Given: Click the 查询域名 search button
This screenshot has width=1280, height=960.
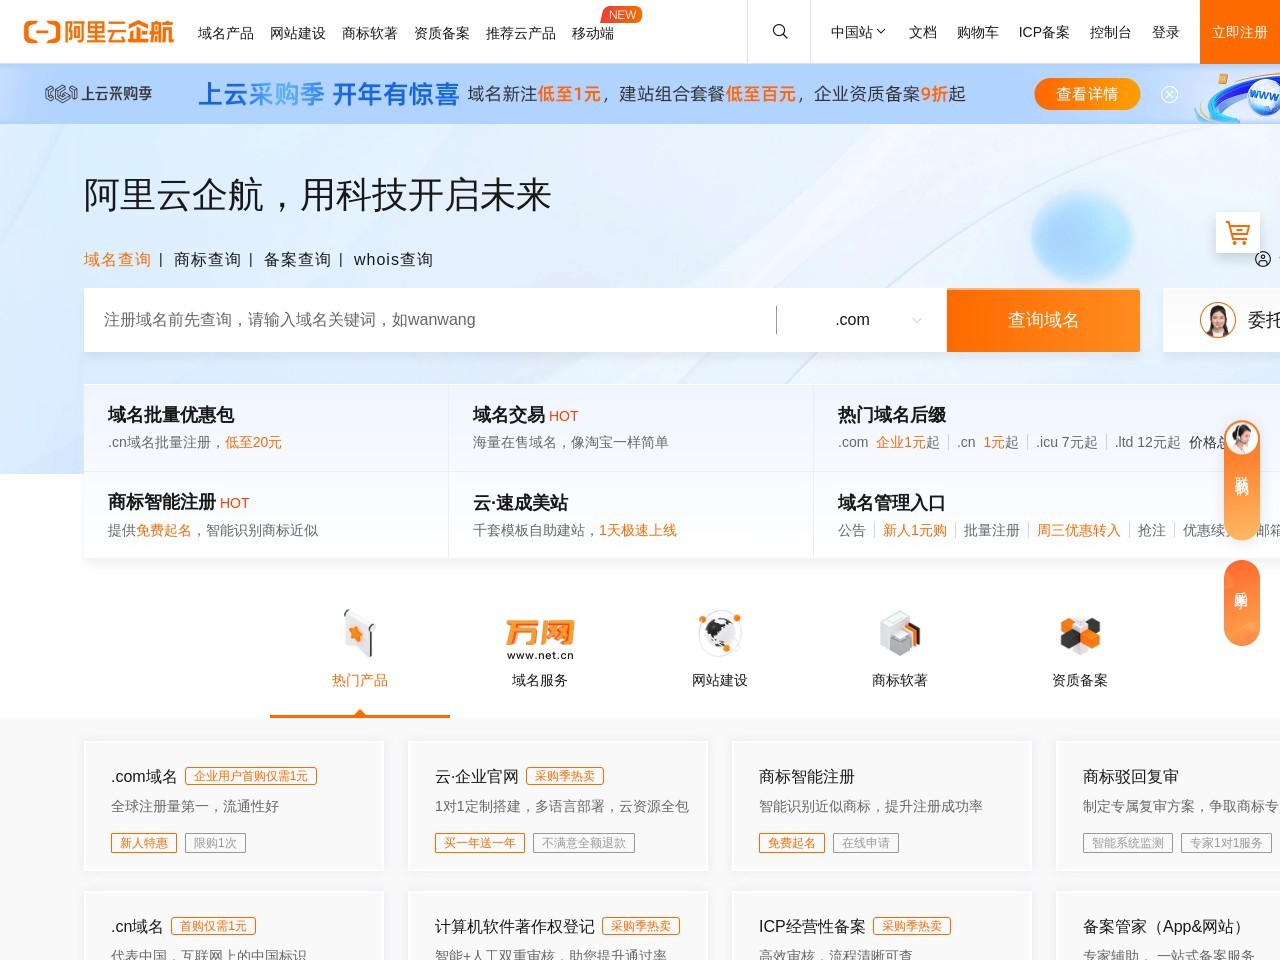Looking at the screenshot, I should tap(1042, 320).
